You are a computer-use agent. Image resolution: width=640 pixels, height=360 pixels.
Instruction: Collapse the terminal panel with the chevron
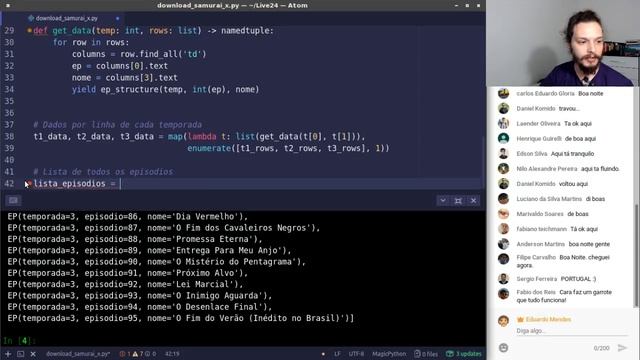(442, 200)
